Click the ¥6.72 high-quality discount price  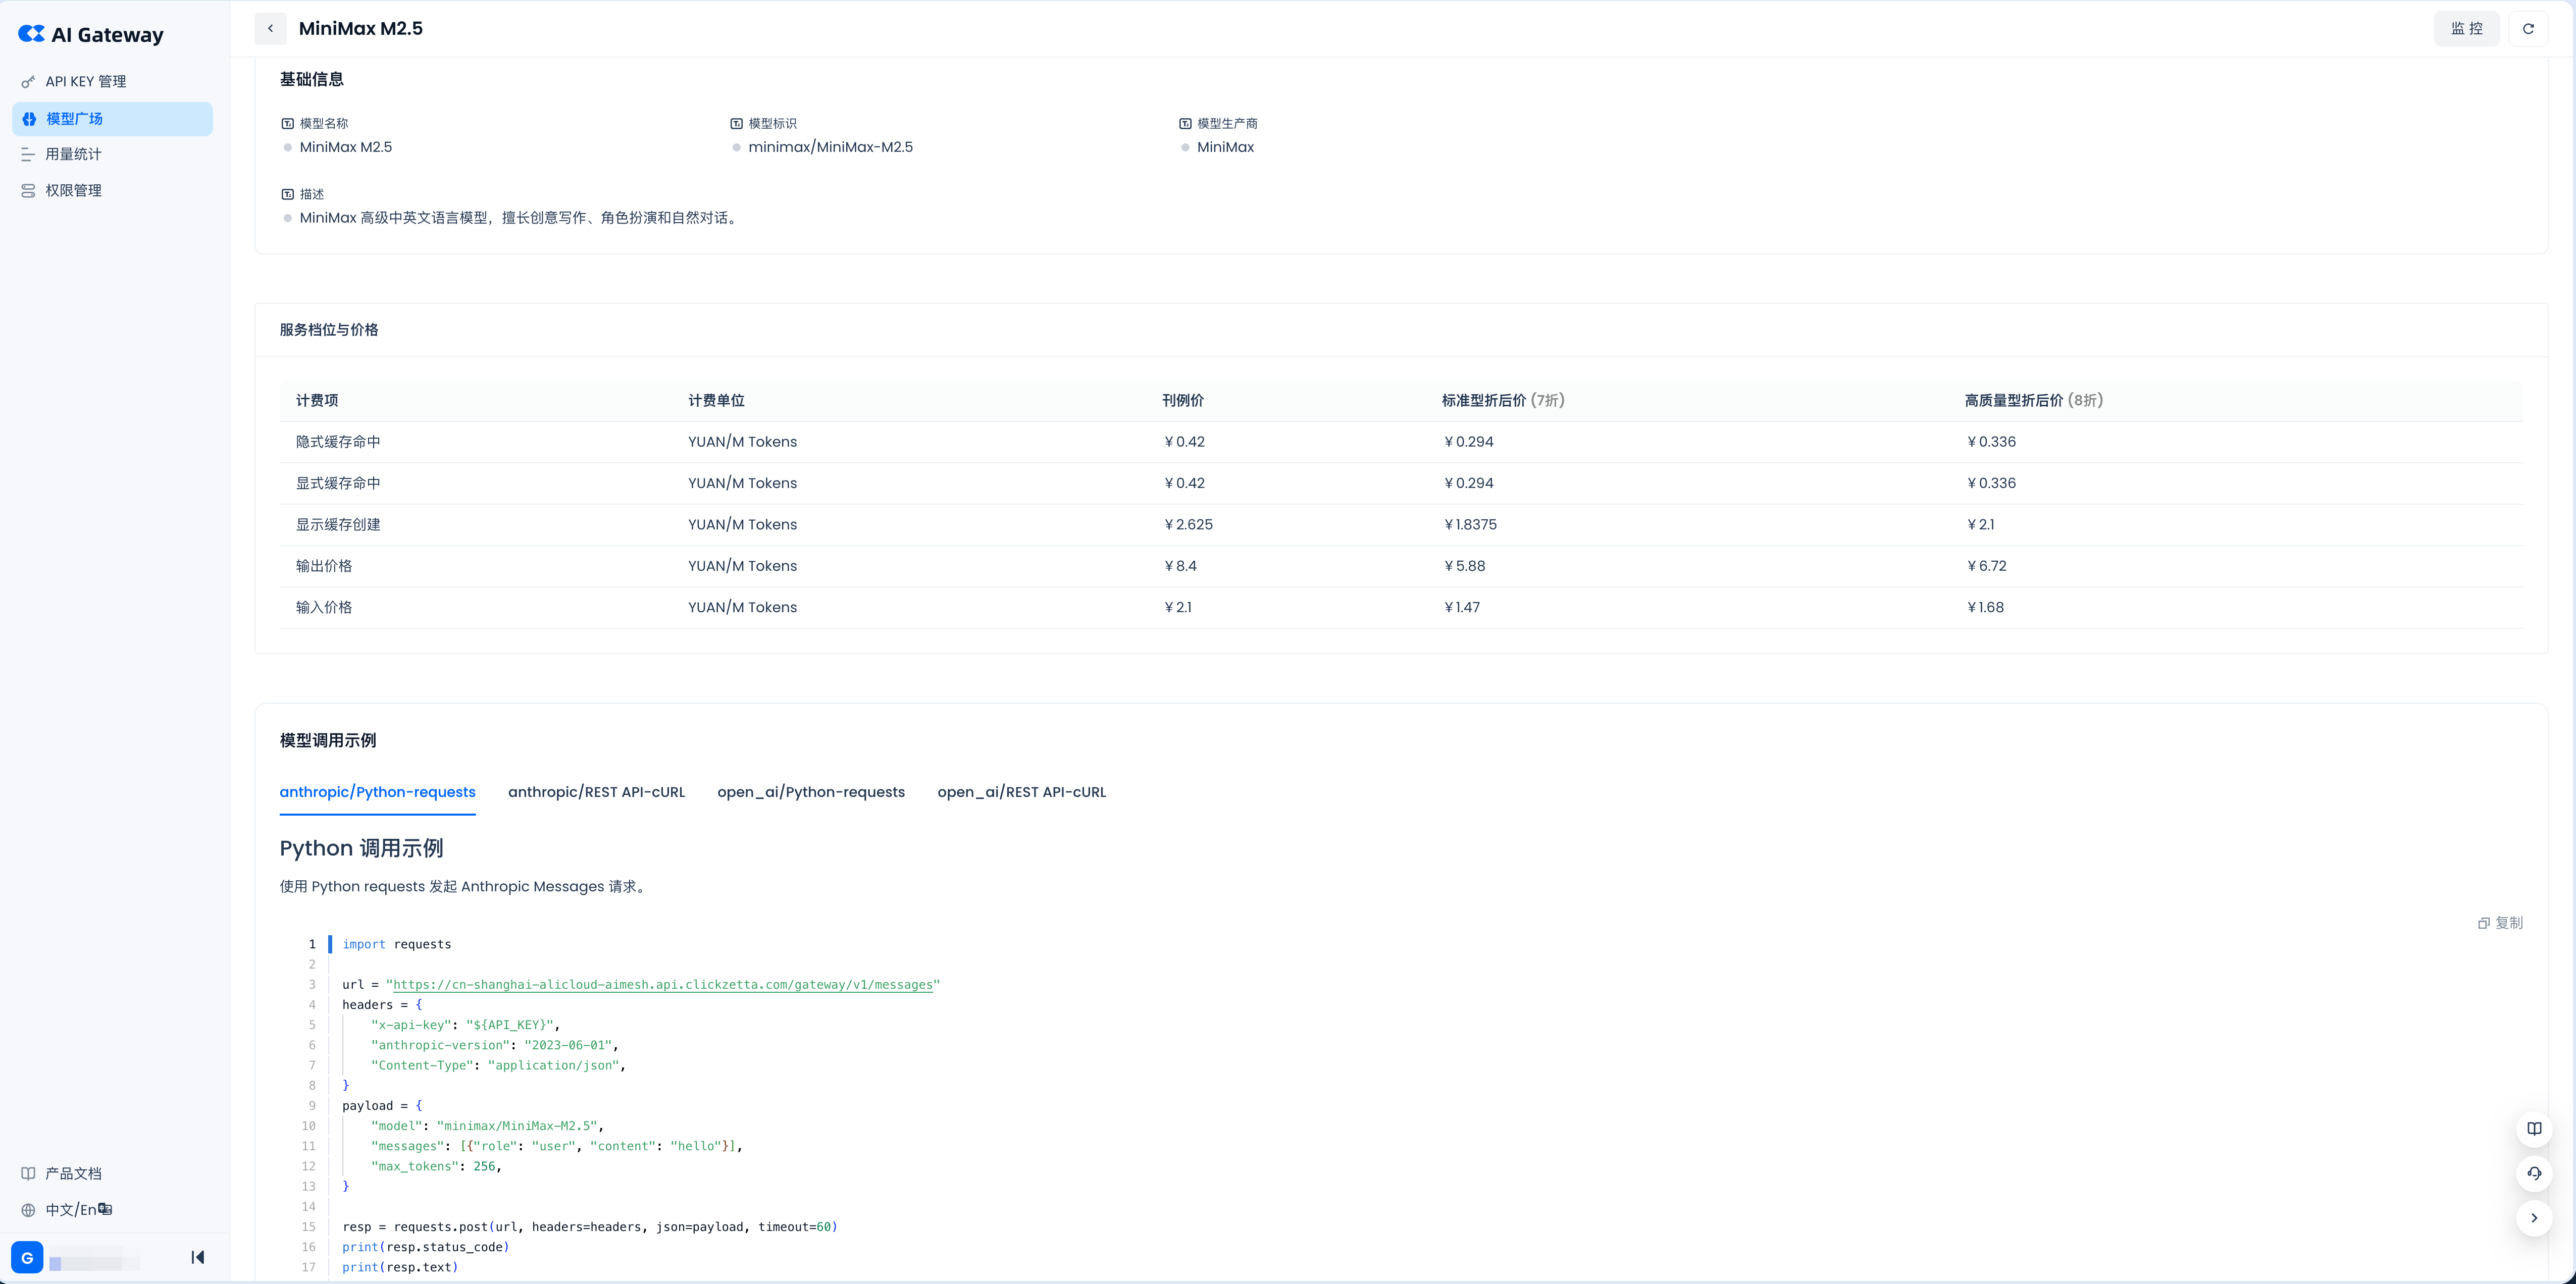click(x=1986, y=566)
